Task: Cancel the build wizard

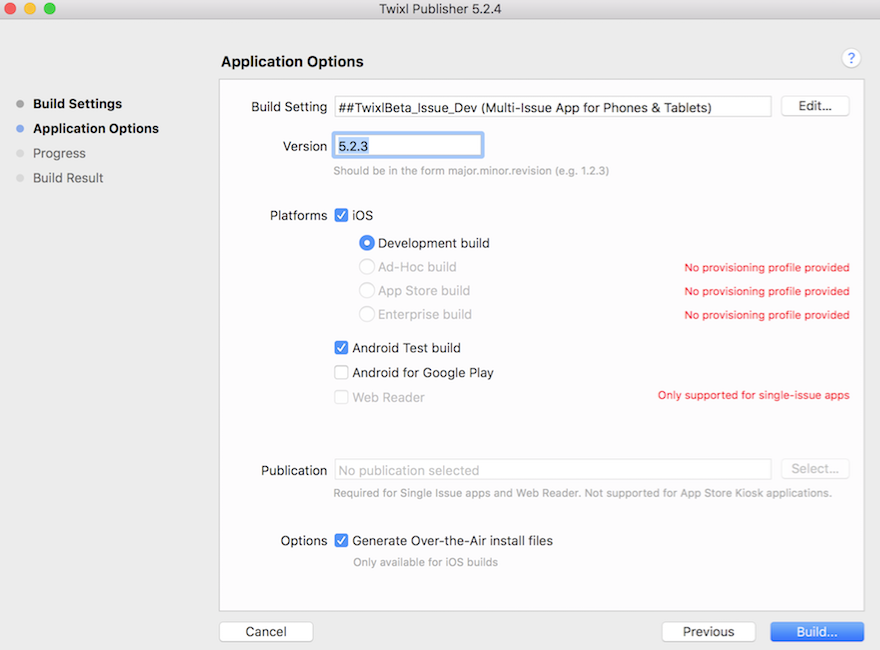Action: coord(266,631)
